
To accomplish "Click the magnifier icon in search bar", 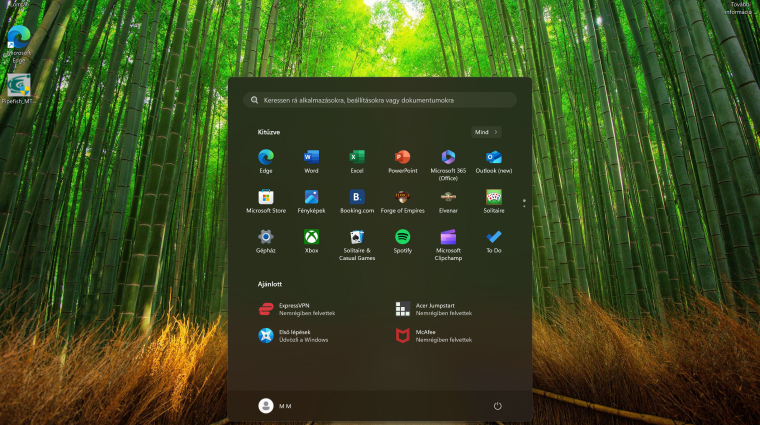I will tap(254, 100).
